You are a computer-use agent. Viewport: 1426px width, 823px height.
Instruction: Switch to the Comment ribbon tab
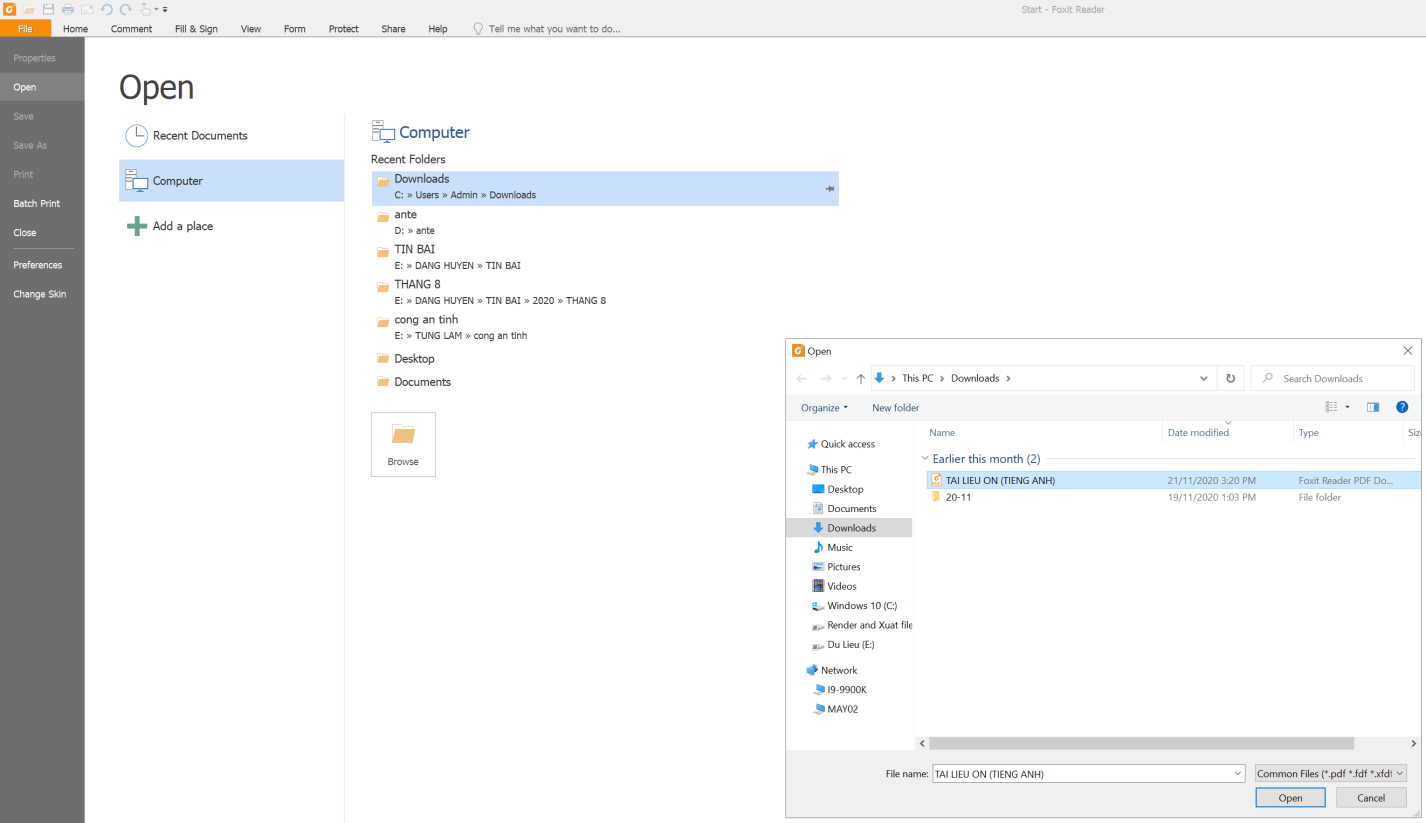pos(131,29)
